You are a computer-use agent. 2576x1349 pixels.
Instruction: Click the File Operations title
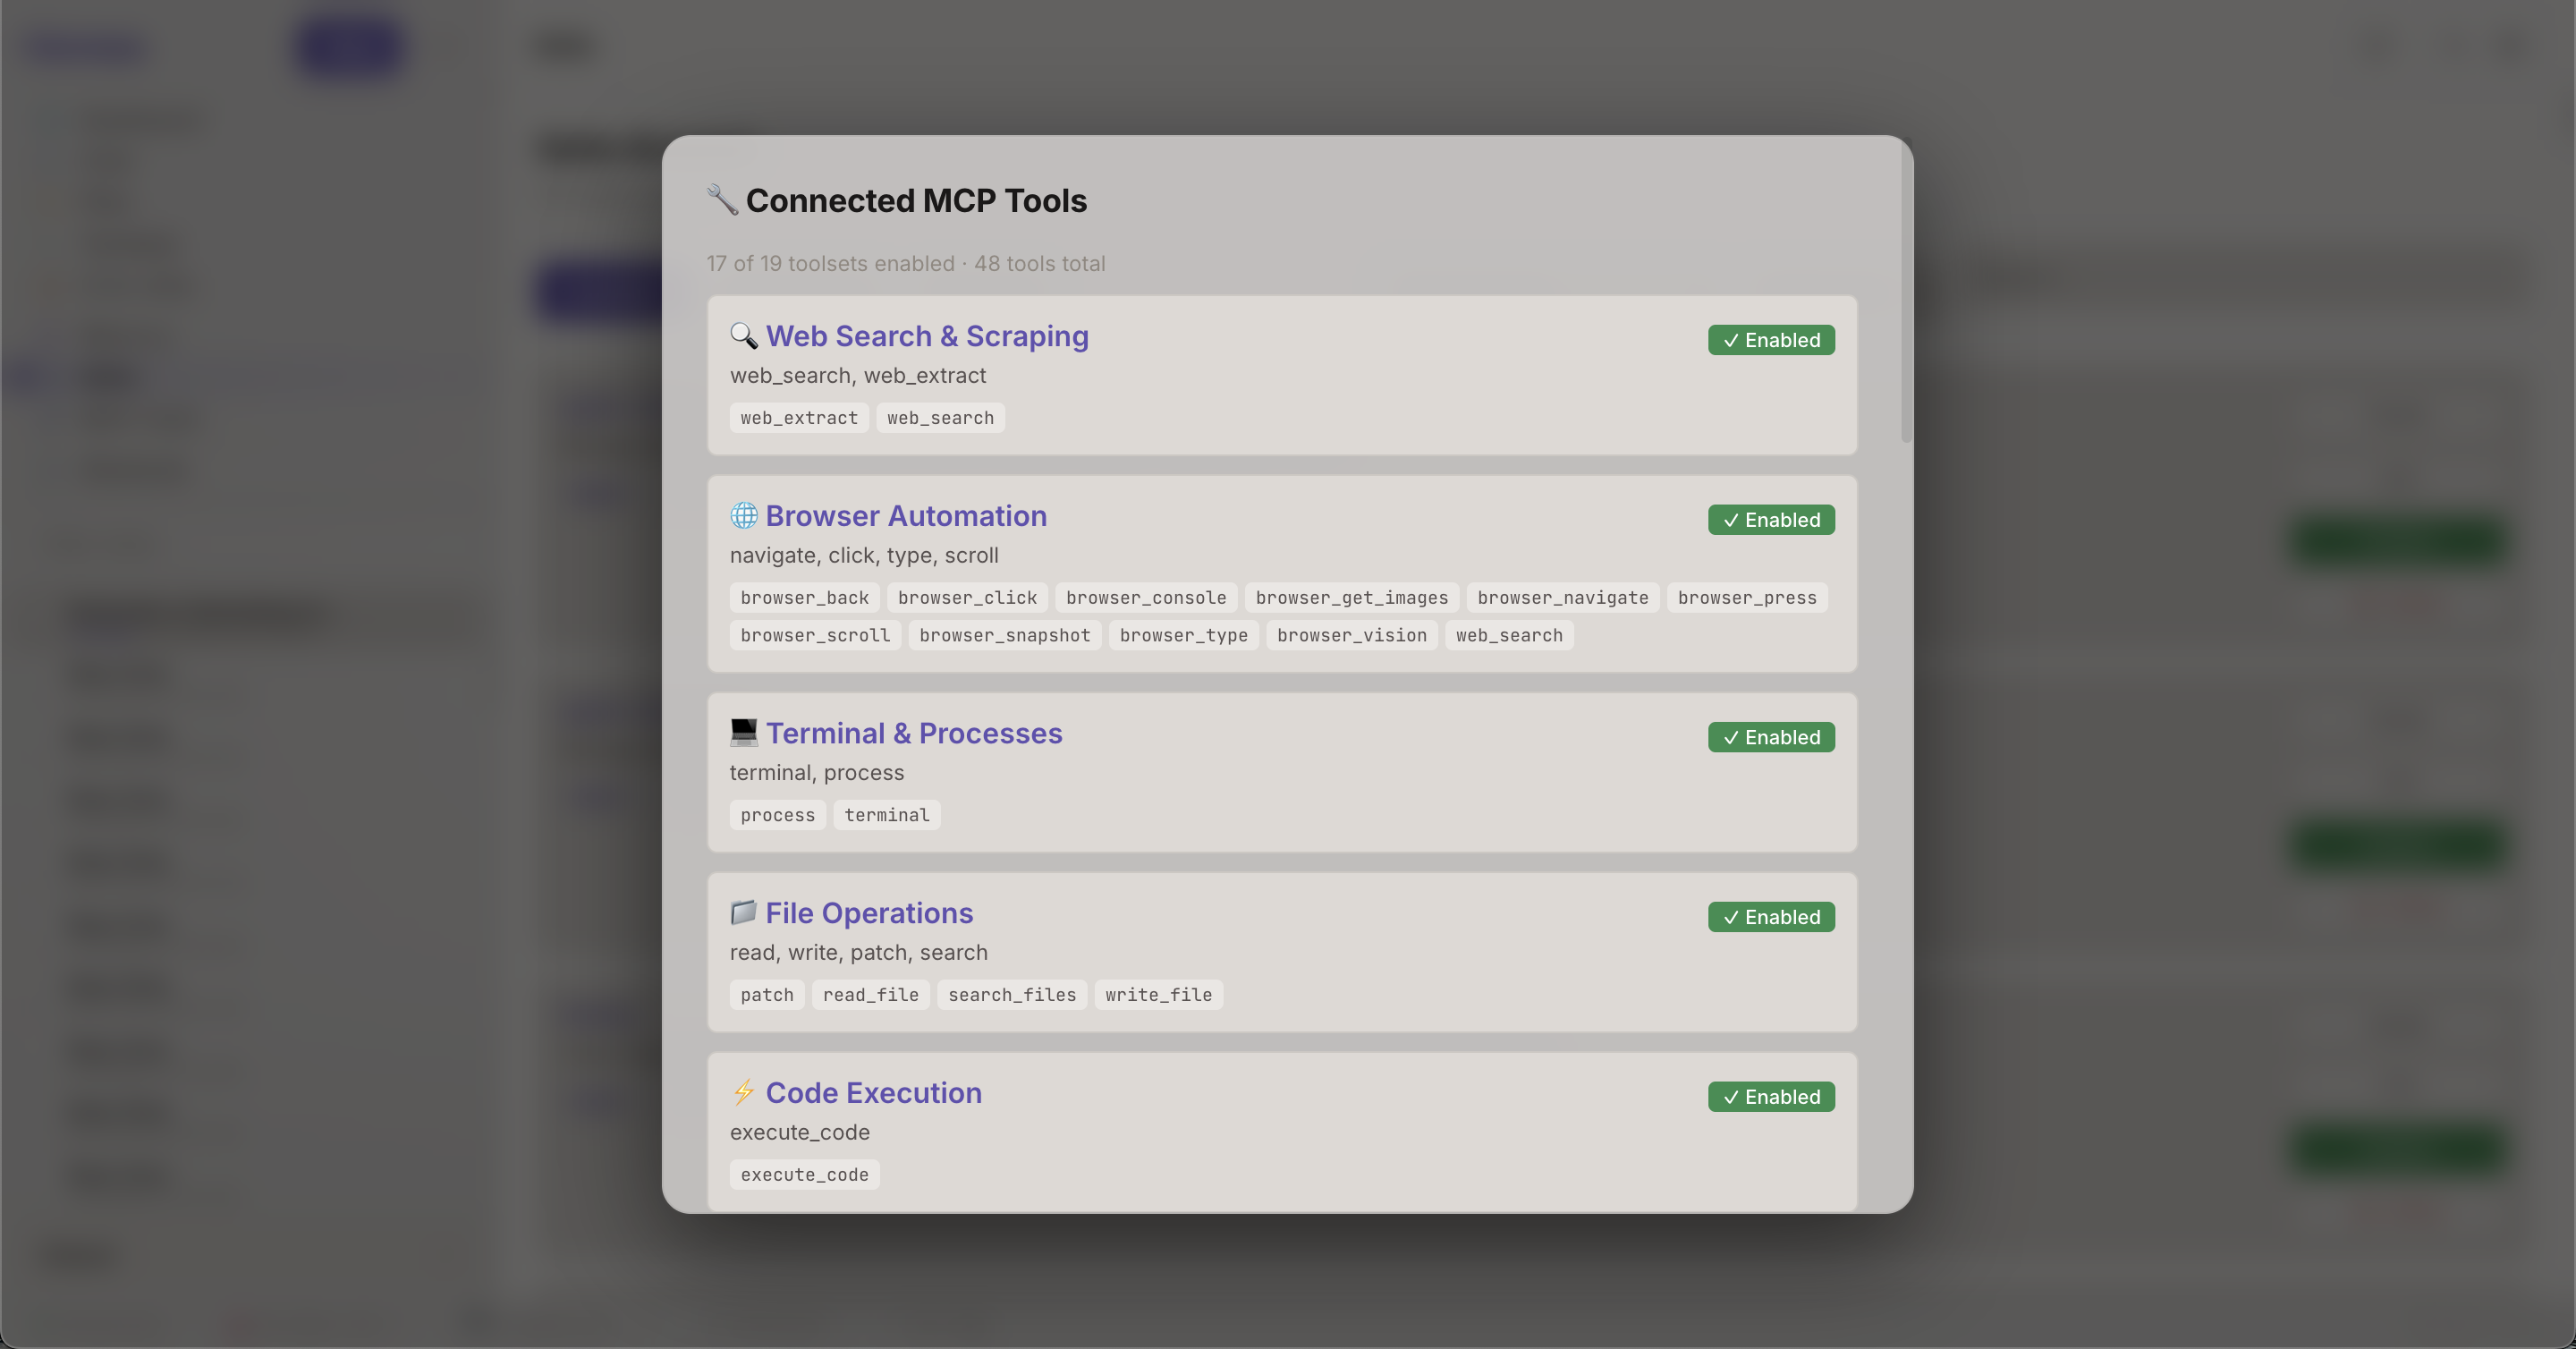(x=868, y=913)
